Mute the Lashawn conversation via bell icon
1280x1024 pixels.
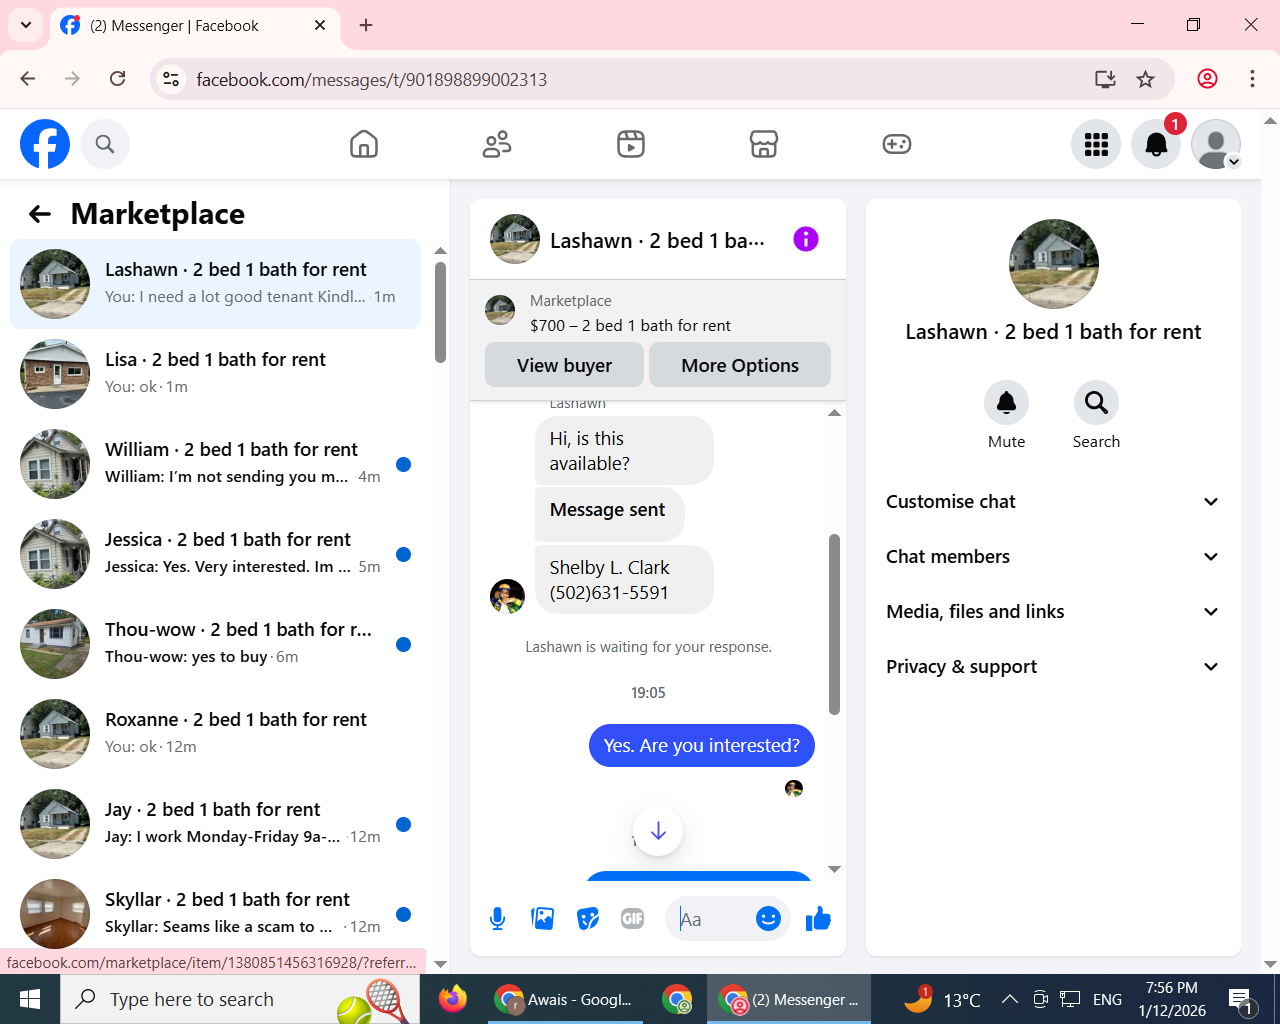1006,402
